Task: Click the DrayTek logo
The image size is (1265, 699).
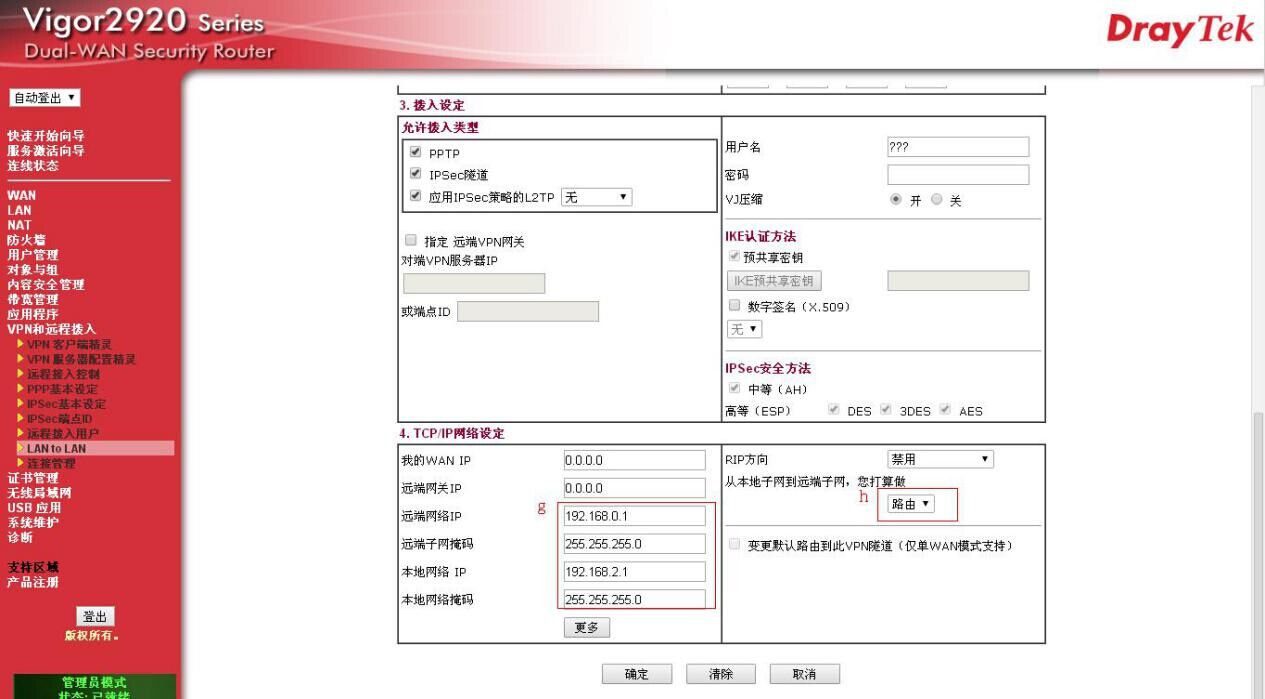Action: [x=1179, y=30]
